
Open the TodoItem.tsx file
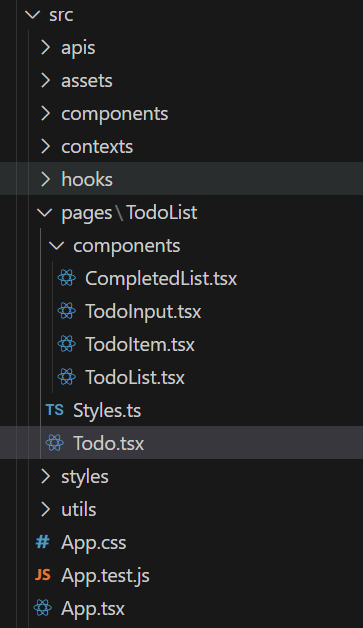tap(140, 344)
